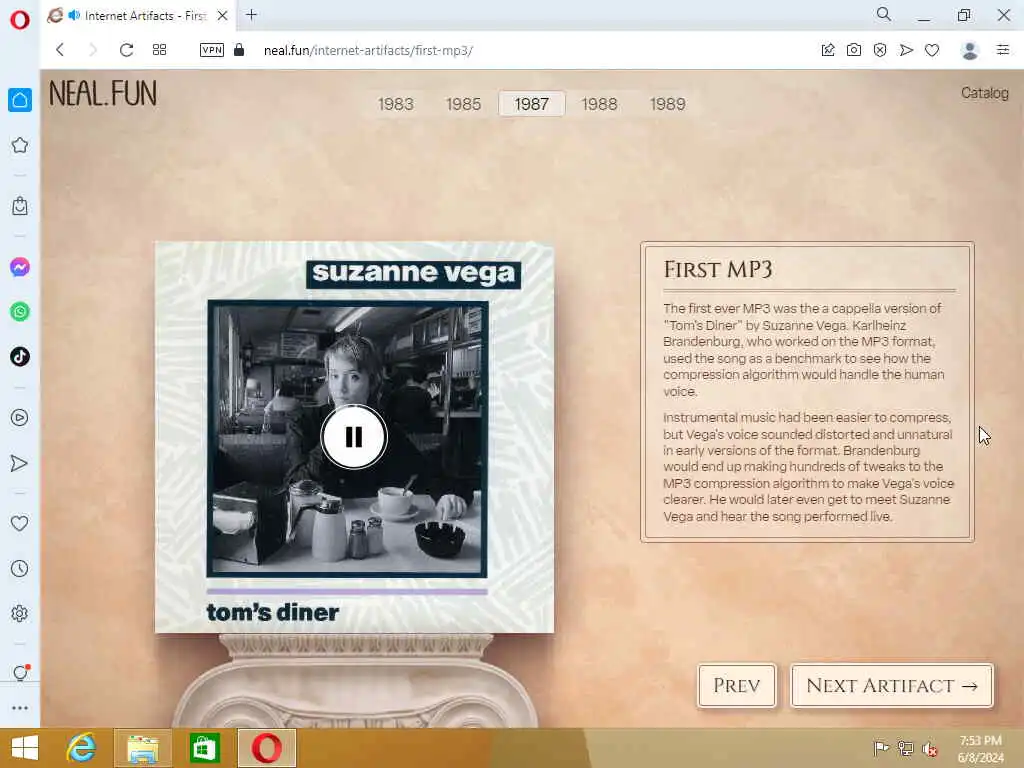1024x768 pixels.
Task: Open Settings gear in the sidebar
Action: [20, 613]
